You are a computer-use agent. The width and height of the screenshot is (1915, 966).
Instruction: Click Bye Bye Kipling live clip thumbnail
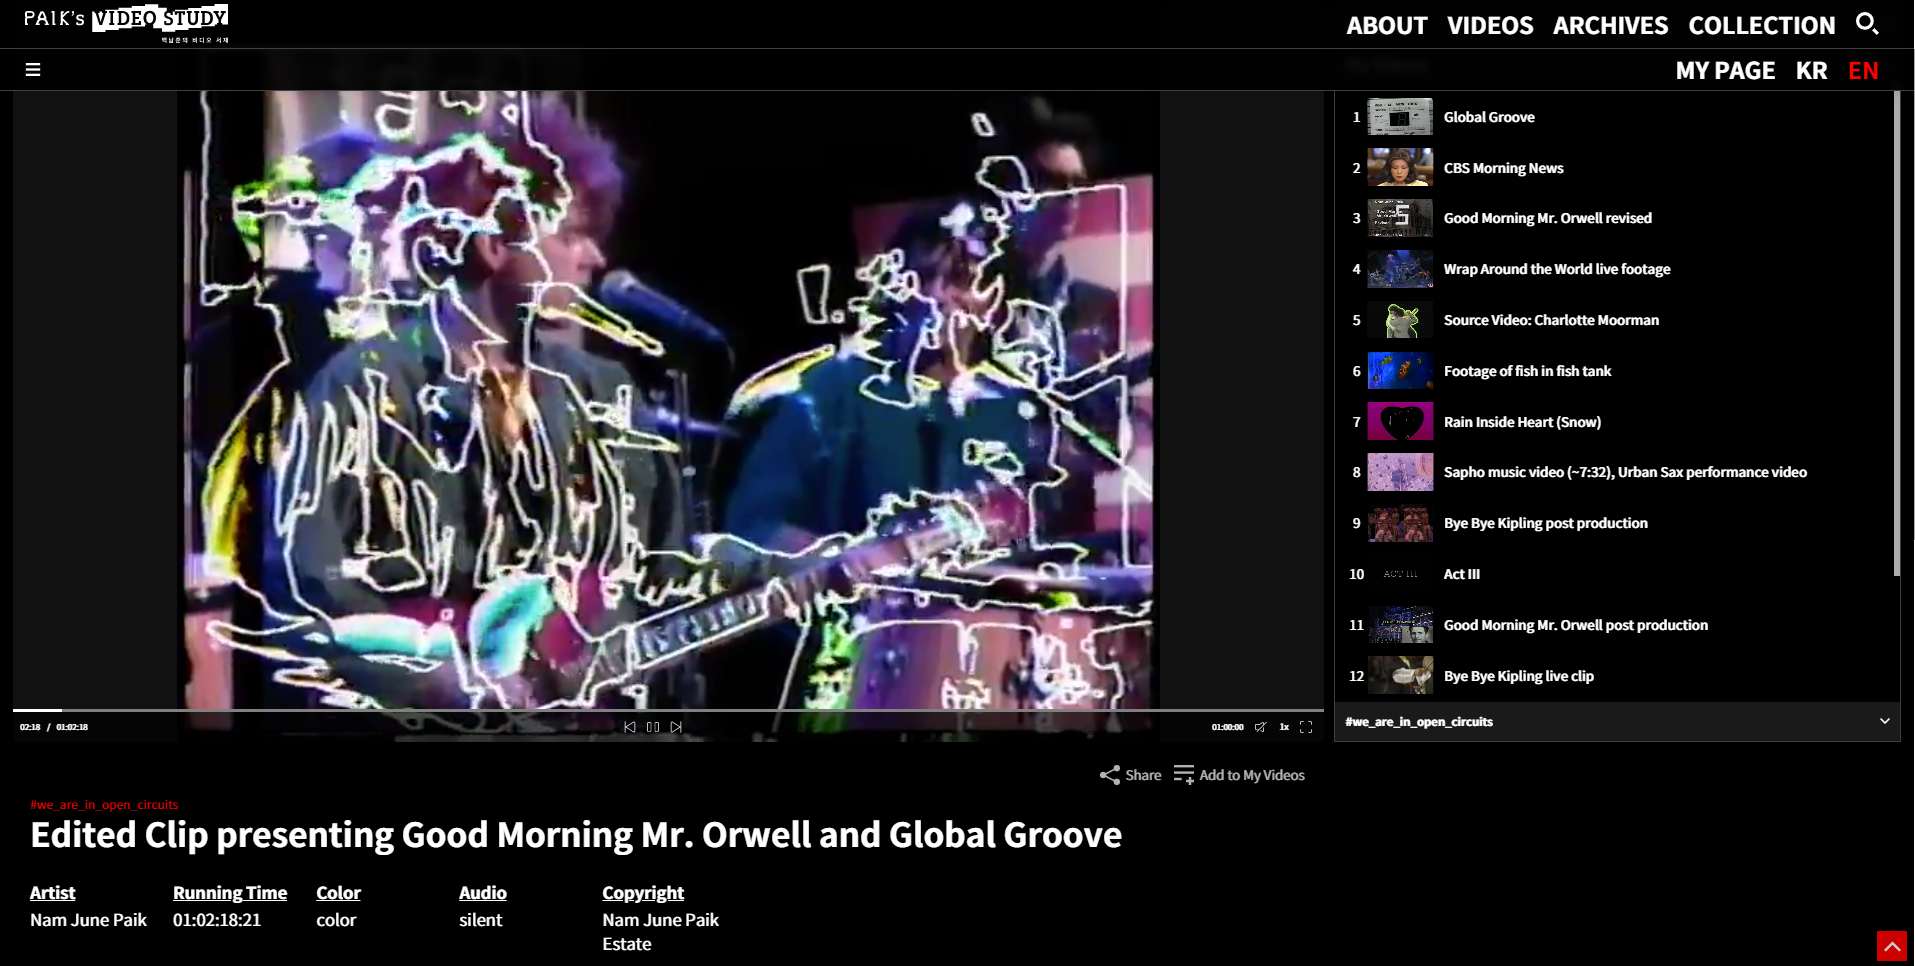pyautogui.click(x=1400, y=676)
